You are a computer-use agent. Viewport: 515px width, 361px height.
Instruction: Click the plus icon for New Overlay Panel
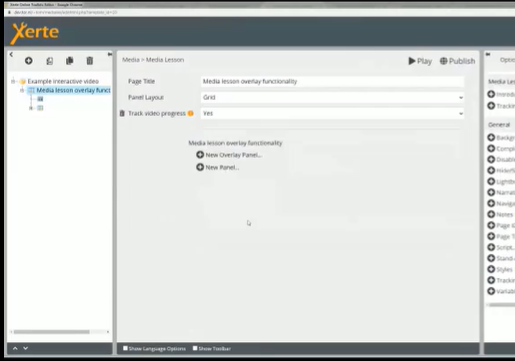[200, 155]
